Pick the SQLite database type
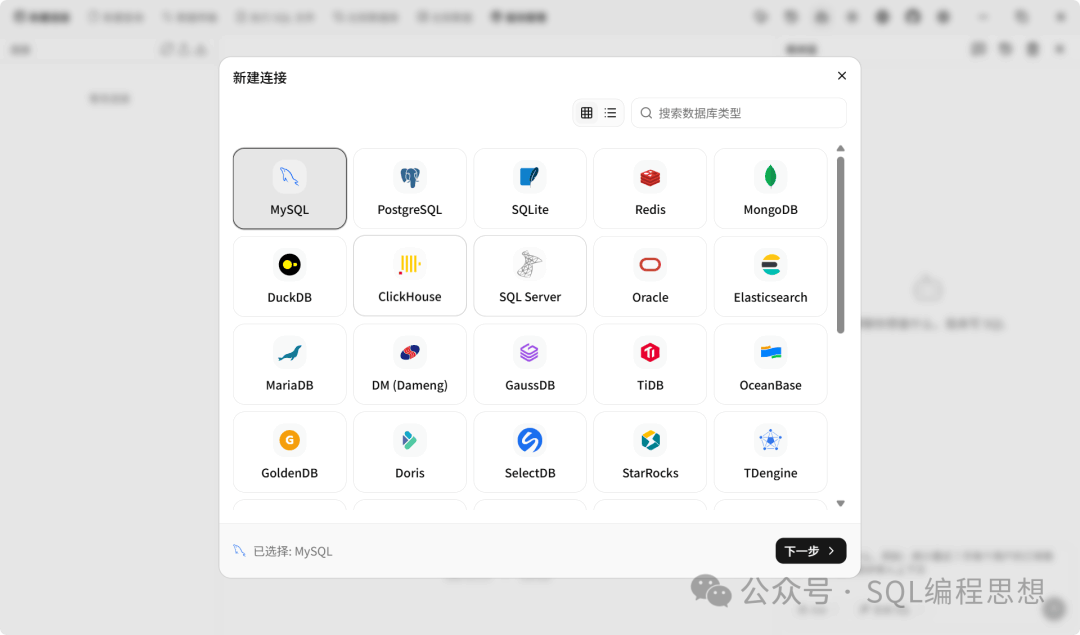The image size is (1080, 635). coord(530,189)
